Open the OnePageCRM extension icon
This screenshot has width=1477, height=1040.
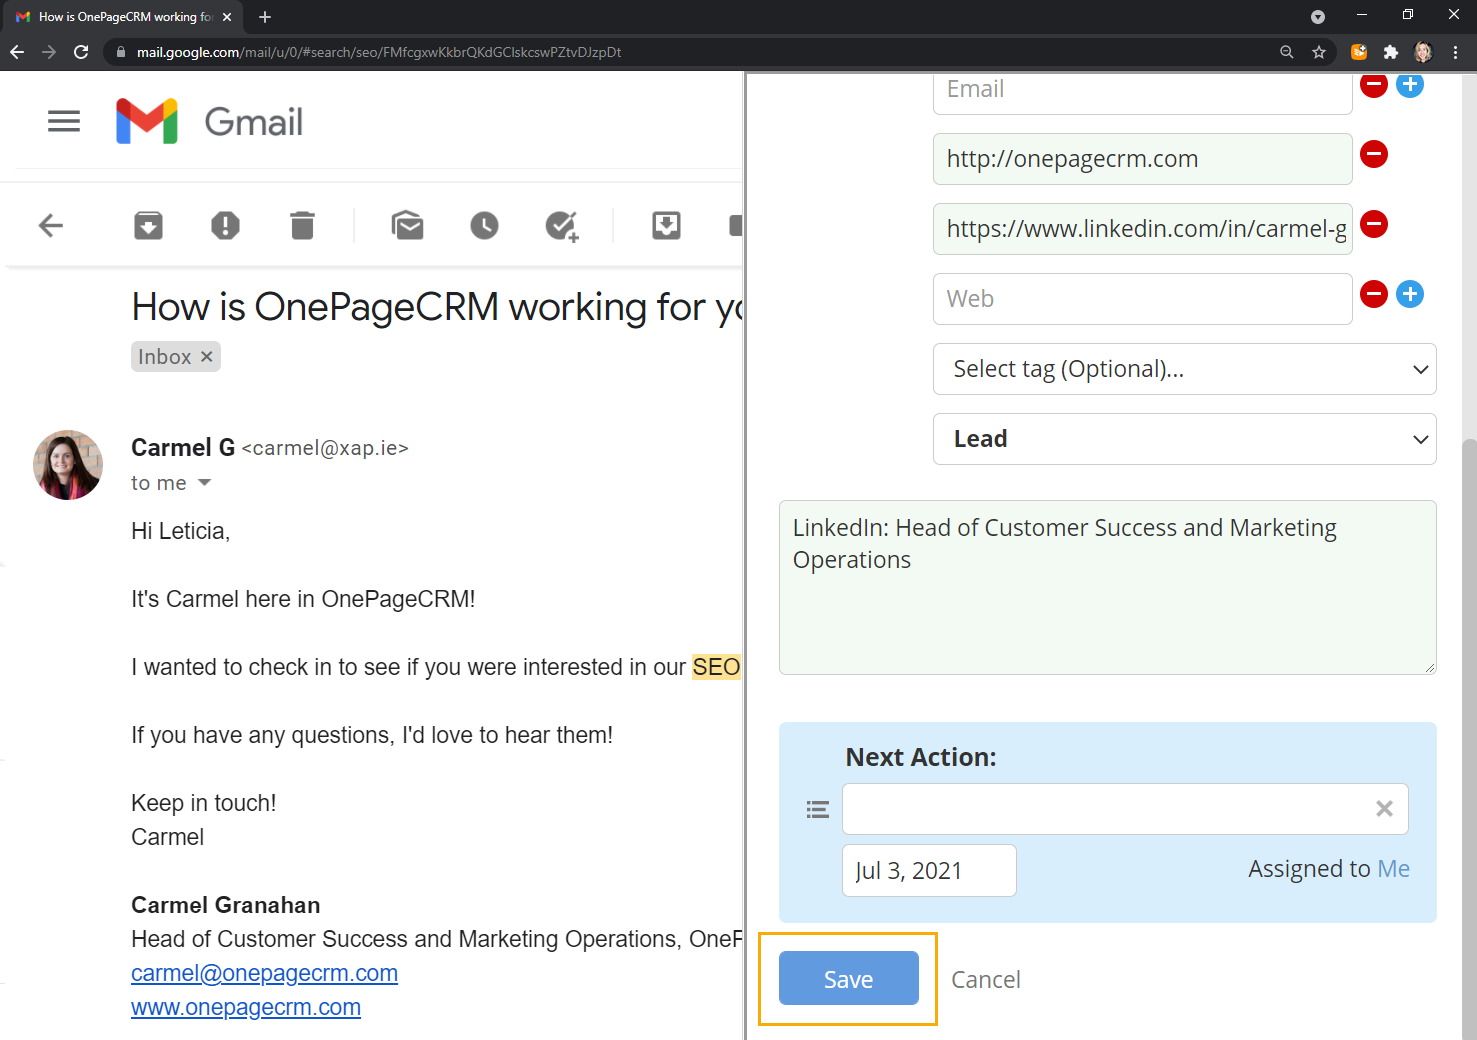tap(1359, 52)
